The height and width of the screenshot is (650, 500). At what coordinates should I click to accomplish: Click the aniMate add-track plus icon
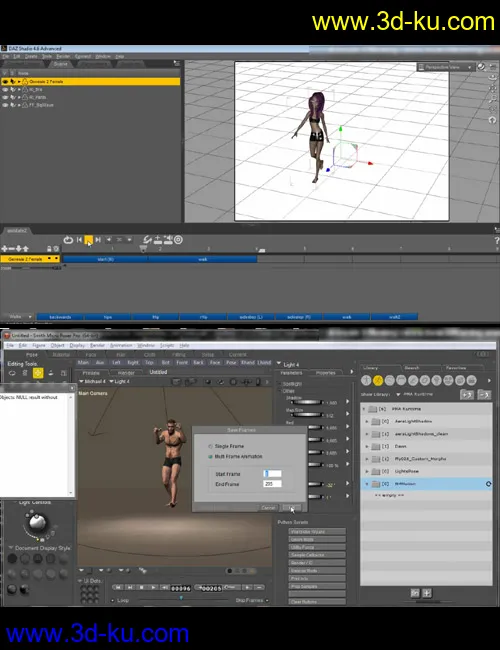(4, 249)
